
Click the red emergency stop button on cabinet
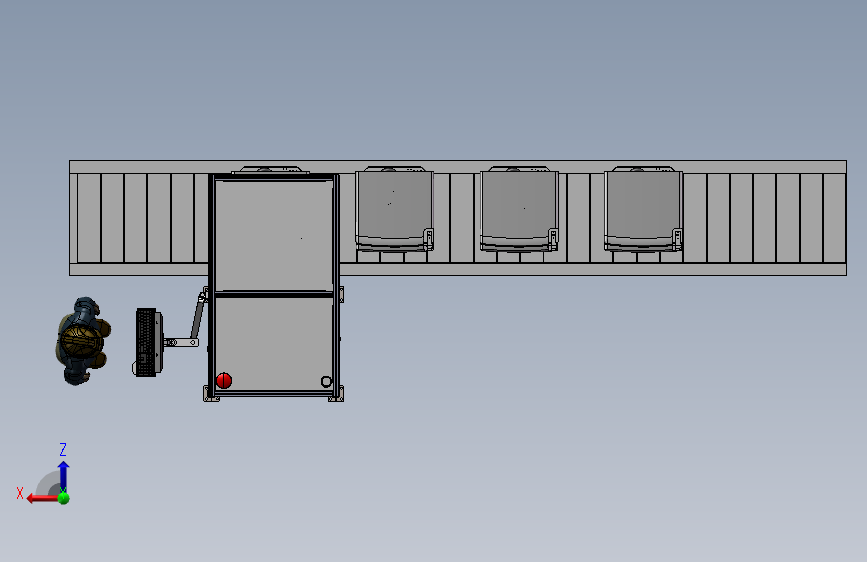[224, 381]
